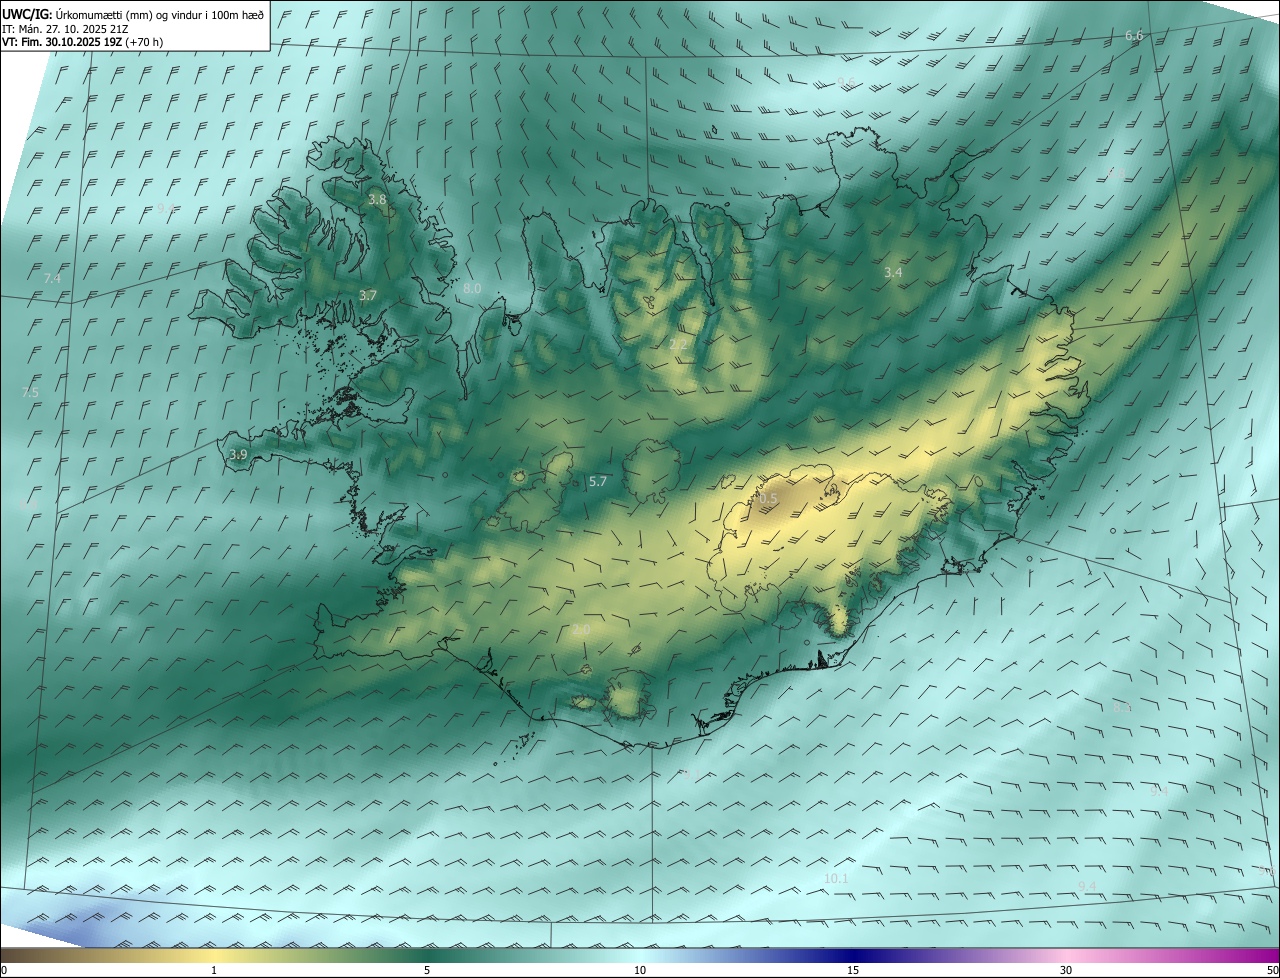The width and height of the screenshot is (1280, 978).
Task: Click the valid time line "VT: Fim. 30.10.2025 19Z (+70 h)"
Action: [x=83, y=42]
